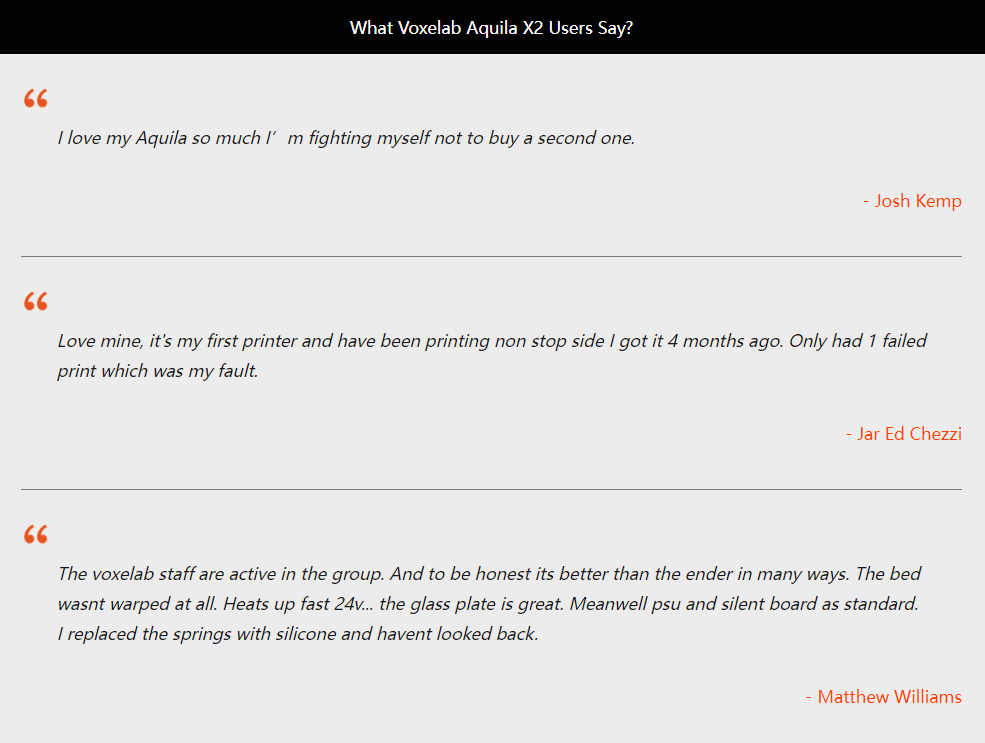Click the 'Love mine, it's my first printer' text line
985x743 pixels.
click(x=492, y=340)
